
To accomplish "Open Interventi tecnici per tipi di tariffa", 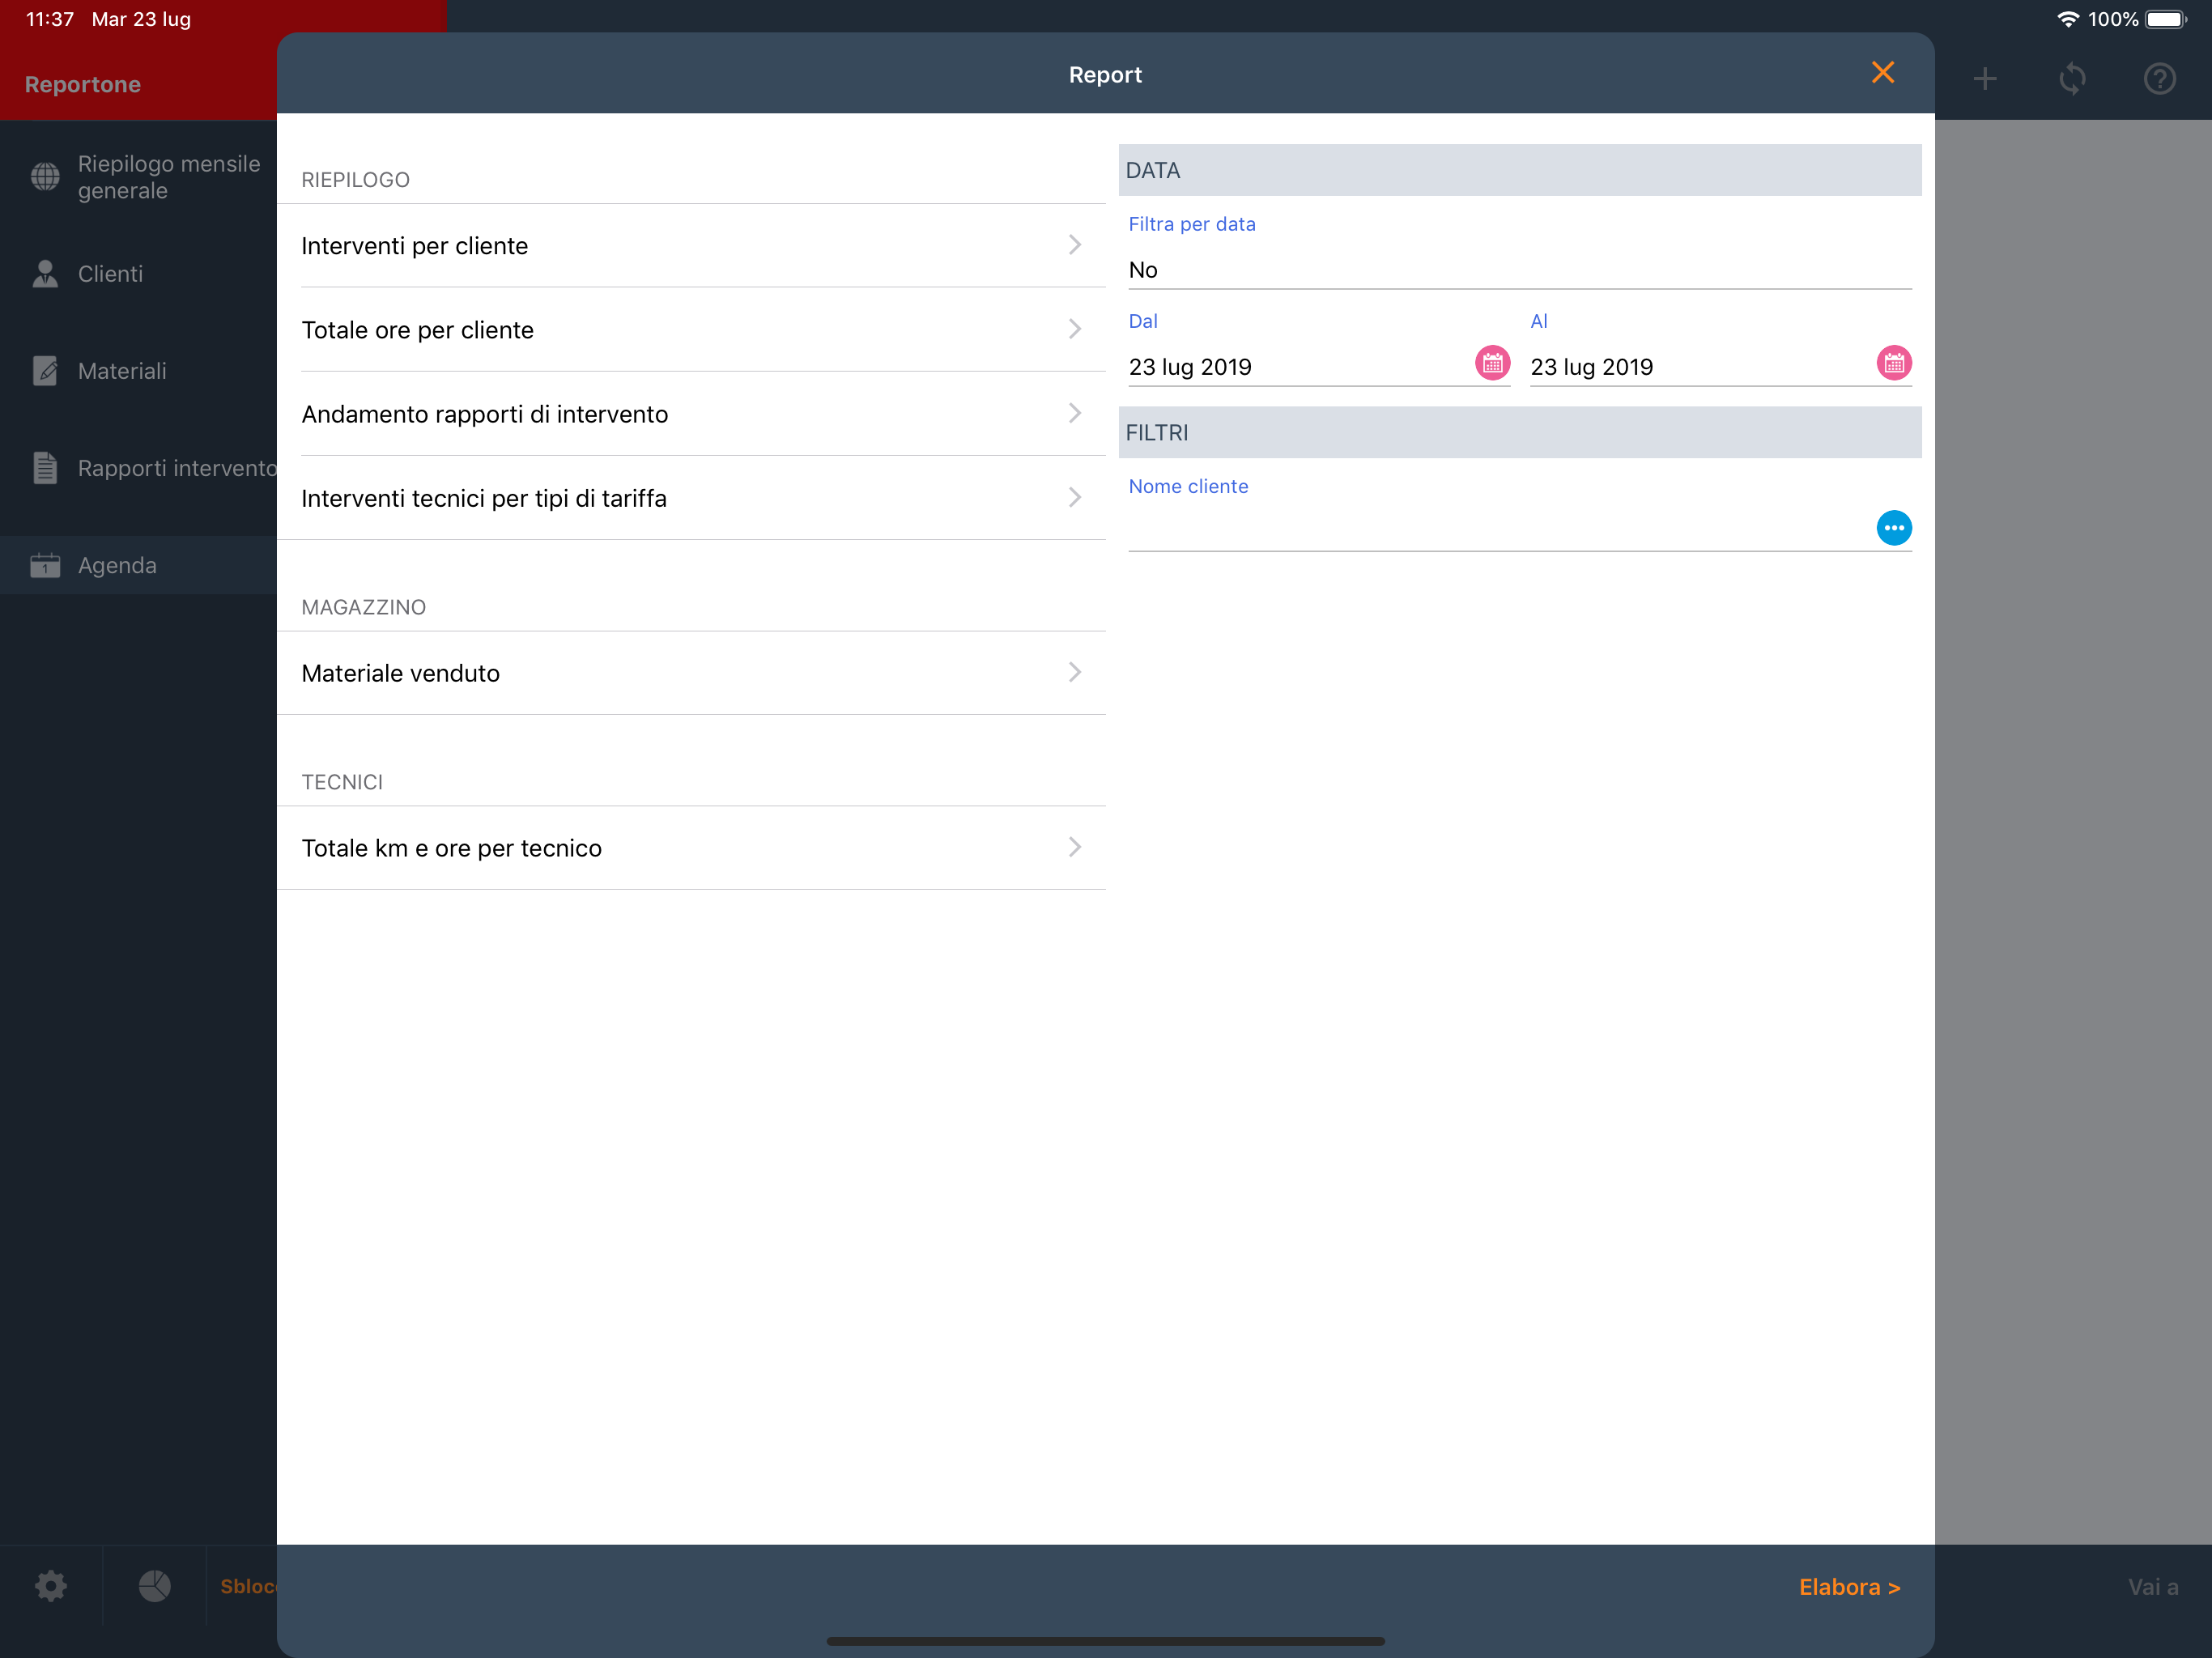I will 690,498.
